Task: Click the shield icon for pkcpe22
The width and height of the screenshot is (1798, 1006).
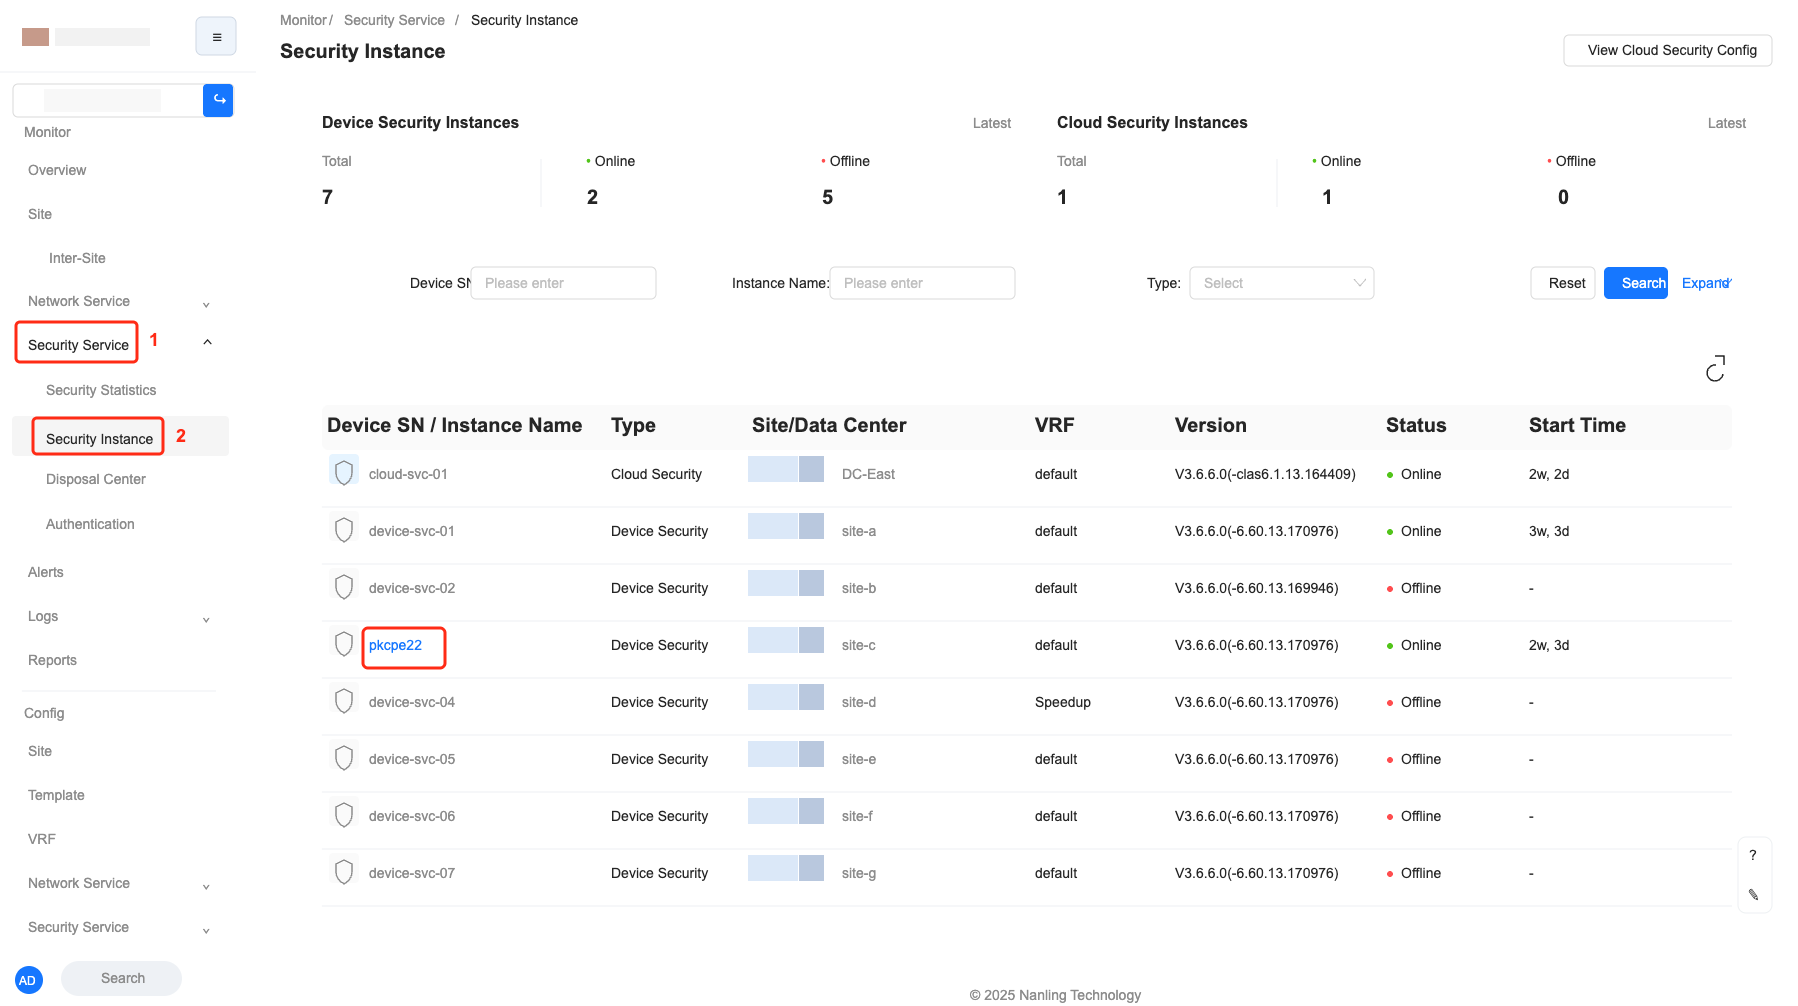Action: coord(344,644)
